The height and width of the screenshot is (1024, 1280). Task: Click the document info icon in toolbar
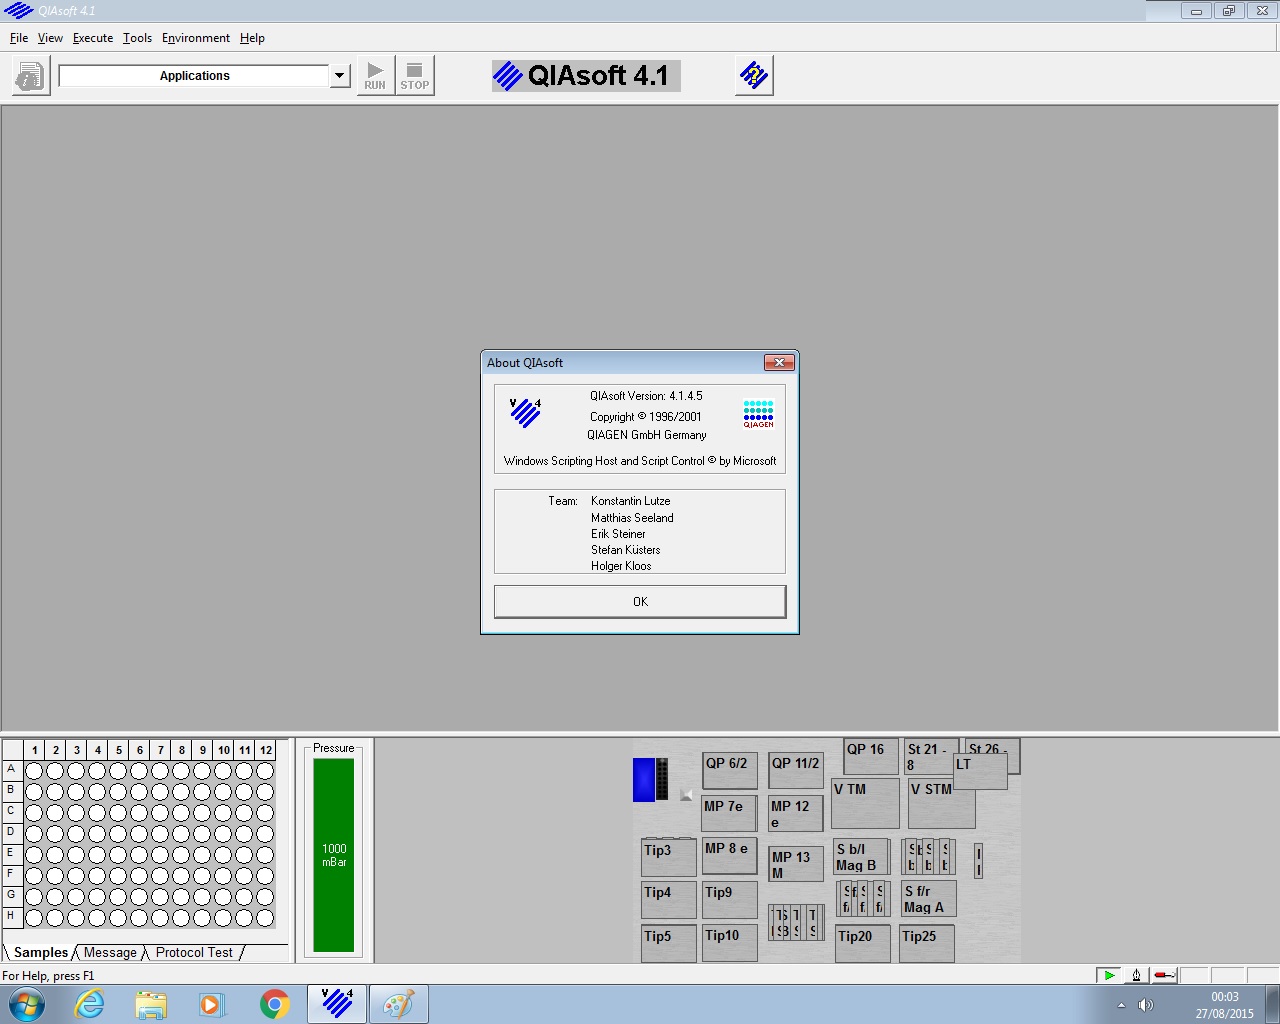[x=30, y=76]
